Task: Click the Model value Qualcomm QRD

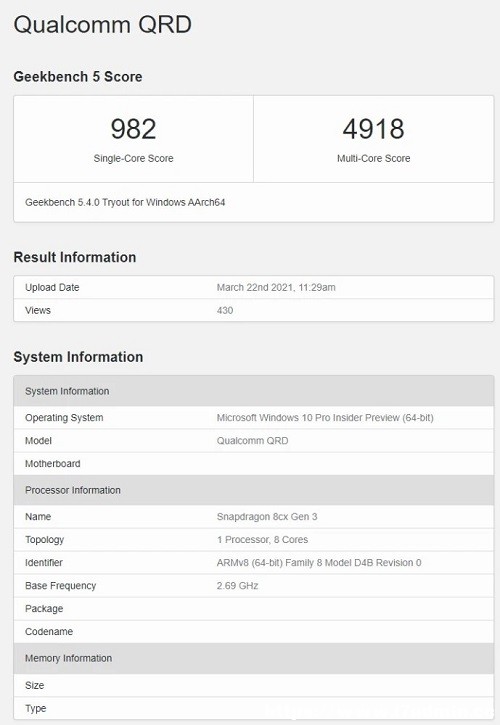Action: pyautogui.click(x=253, y=441)
